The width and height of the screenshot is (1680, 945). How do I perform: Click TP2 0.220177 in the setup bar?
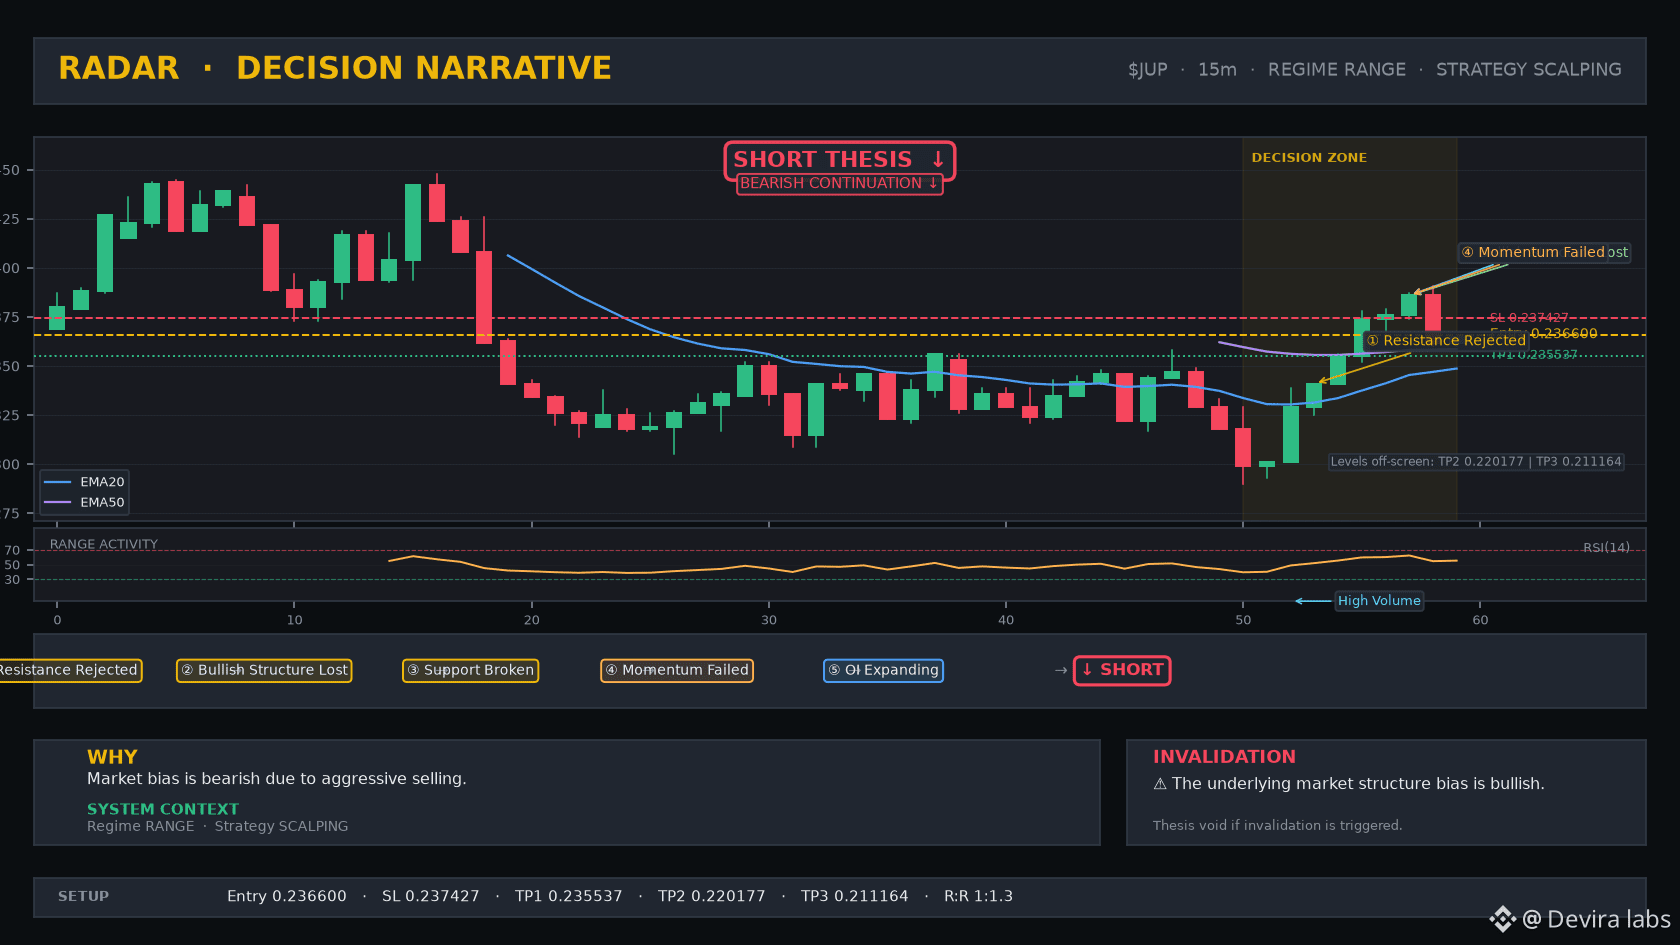(x=712, y=896)
